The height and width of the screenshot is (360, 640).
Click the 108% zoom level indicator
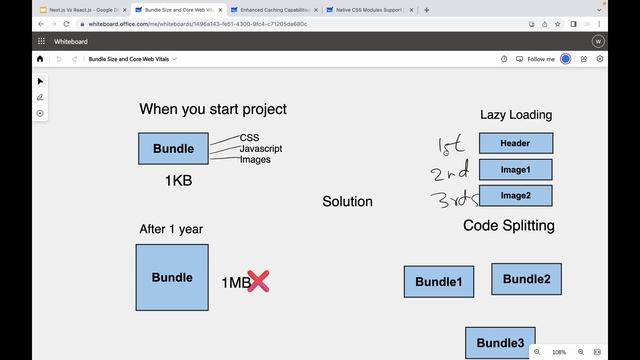coord(559,352)
